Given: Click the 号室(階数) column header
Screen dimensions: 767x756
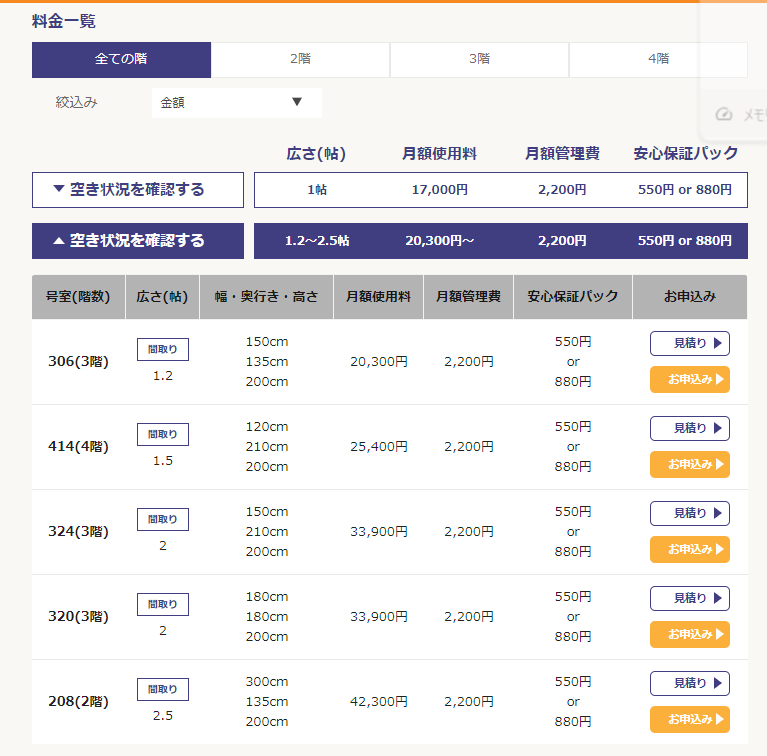Looking at the screenshot, I should [x=78, y=297].
